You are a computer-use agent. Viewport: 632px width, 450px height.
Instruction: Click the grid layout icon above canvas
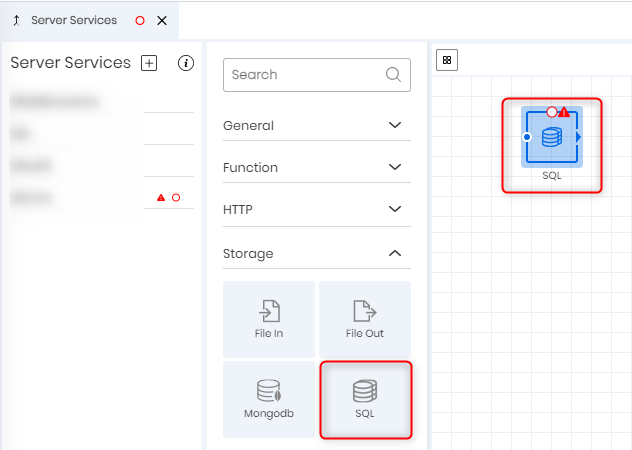tap(447, 60)
